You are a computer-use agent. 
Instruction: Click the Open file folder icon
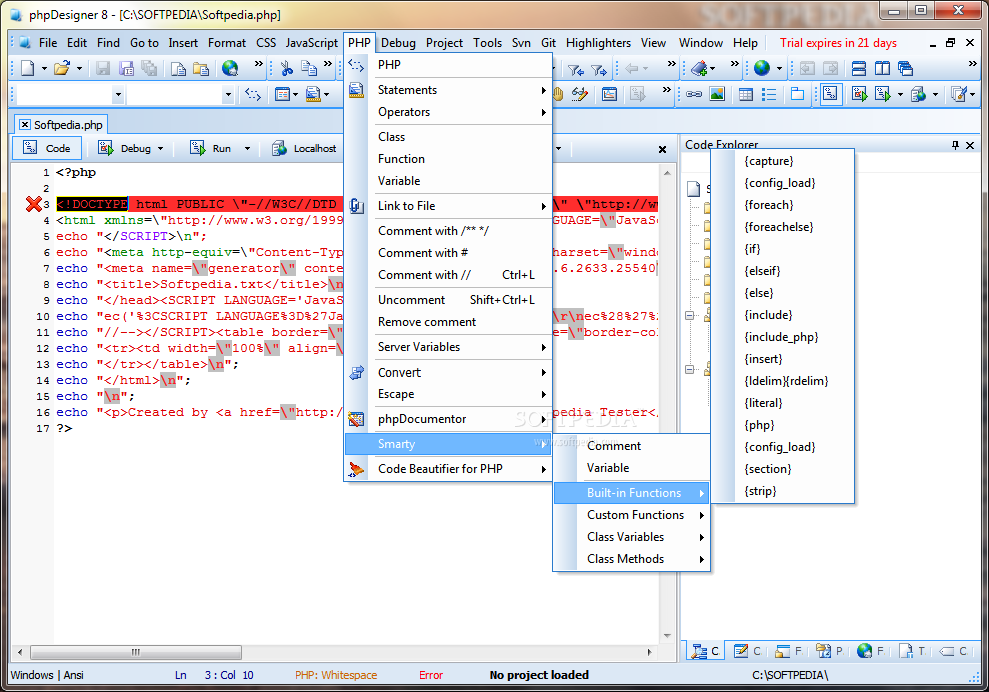point(62,68)
